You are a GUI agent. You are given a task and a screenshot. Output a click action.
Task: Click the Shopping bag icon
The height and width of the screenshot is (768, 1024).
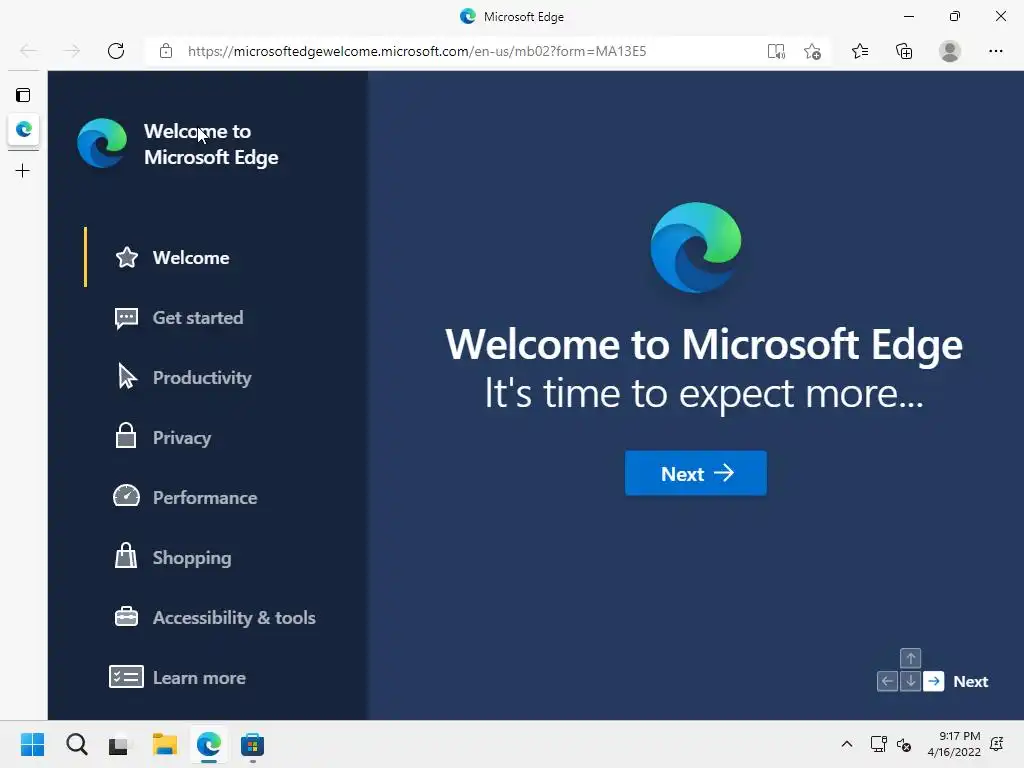126,556
